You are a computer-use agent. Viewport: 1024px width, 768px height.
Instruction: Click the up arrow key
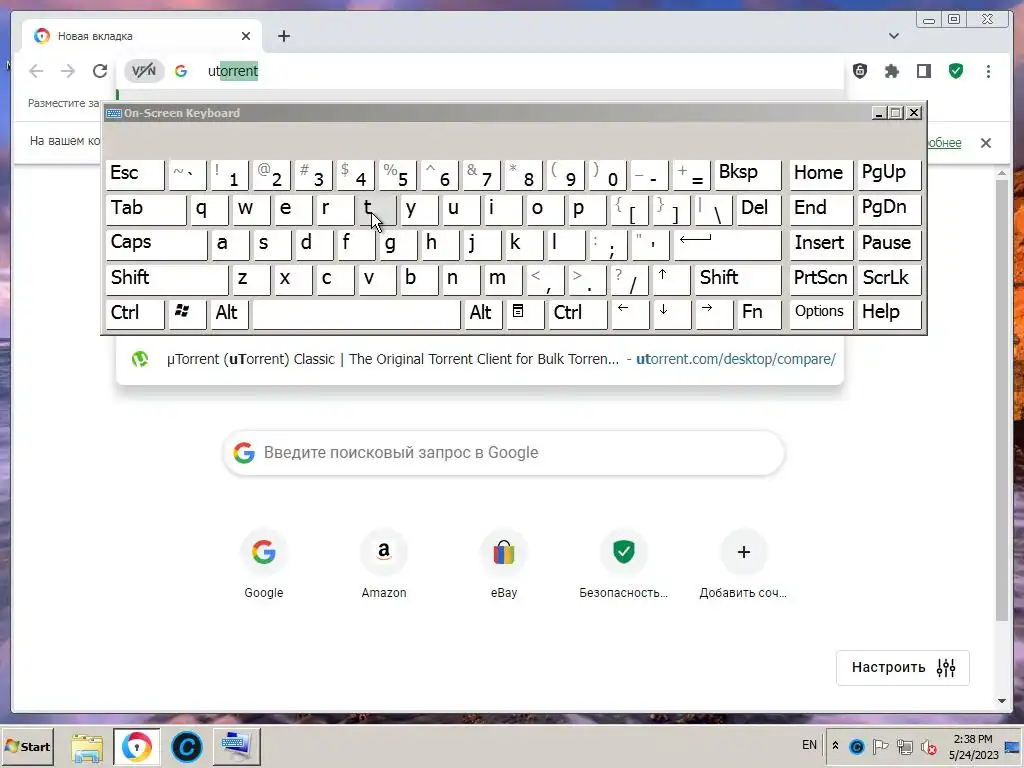click(x=671, y=280)
